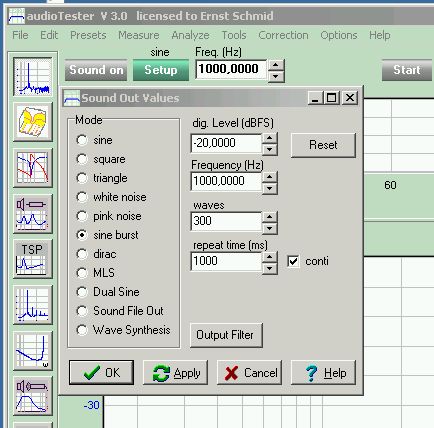Open the TSP parameters icon
The image size is (434, 428).
33,259
